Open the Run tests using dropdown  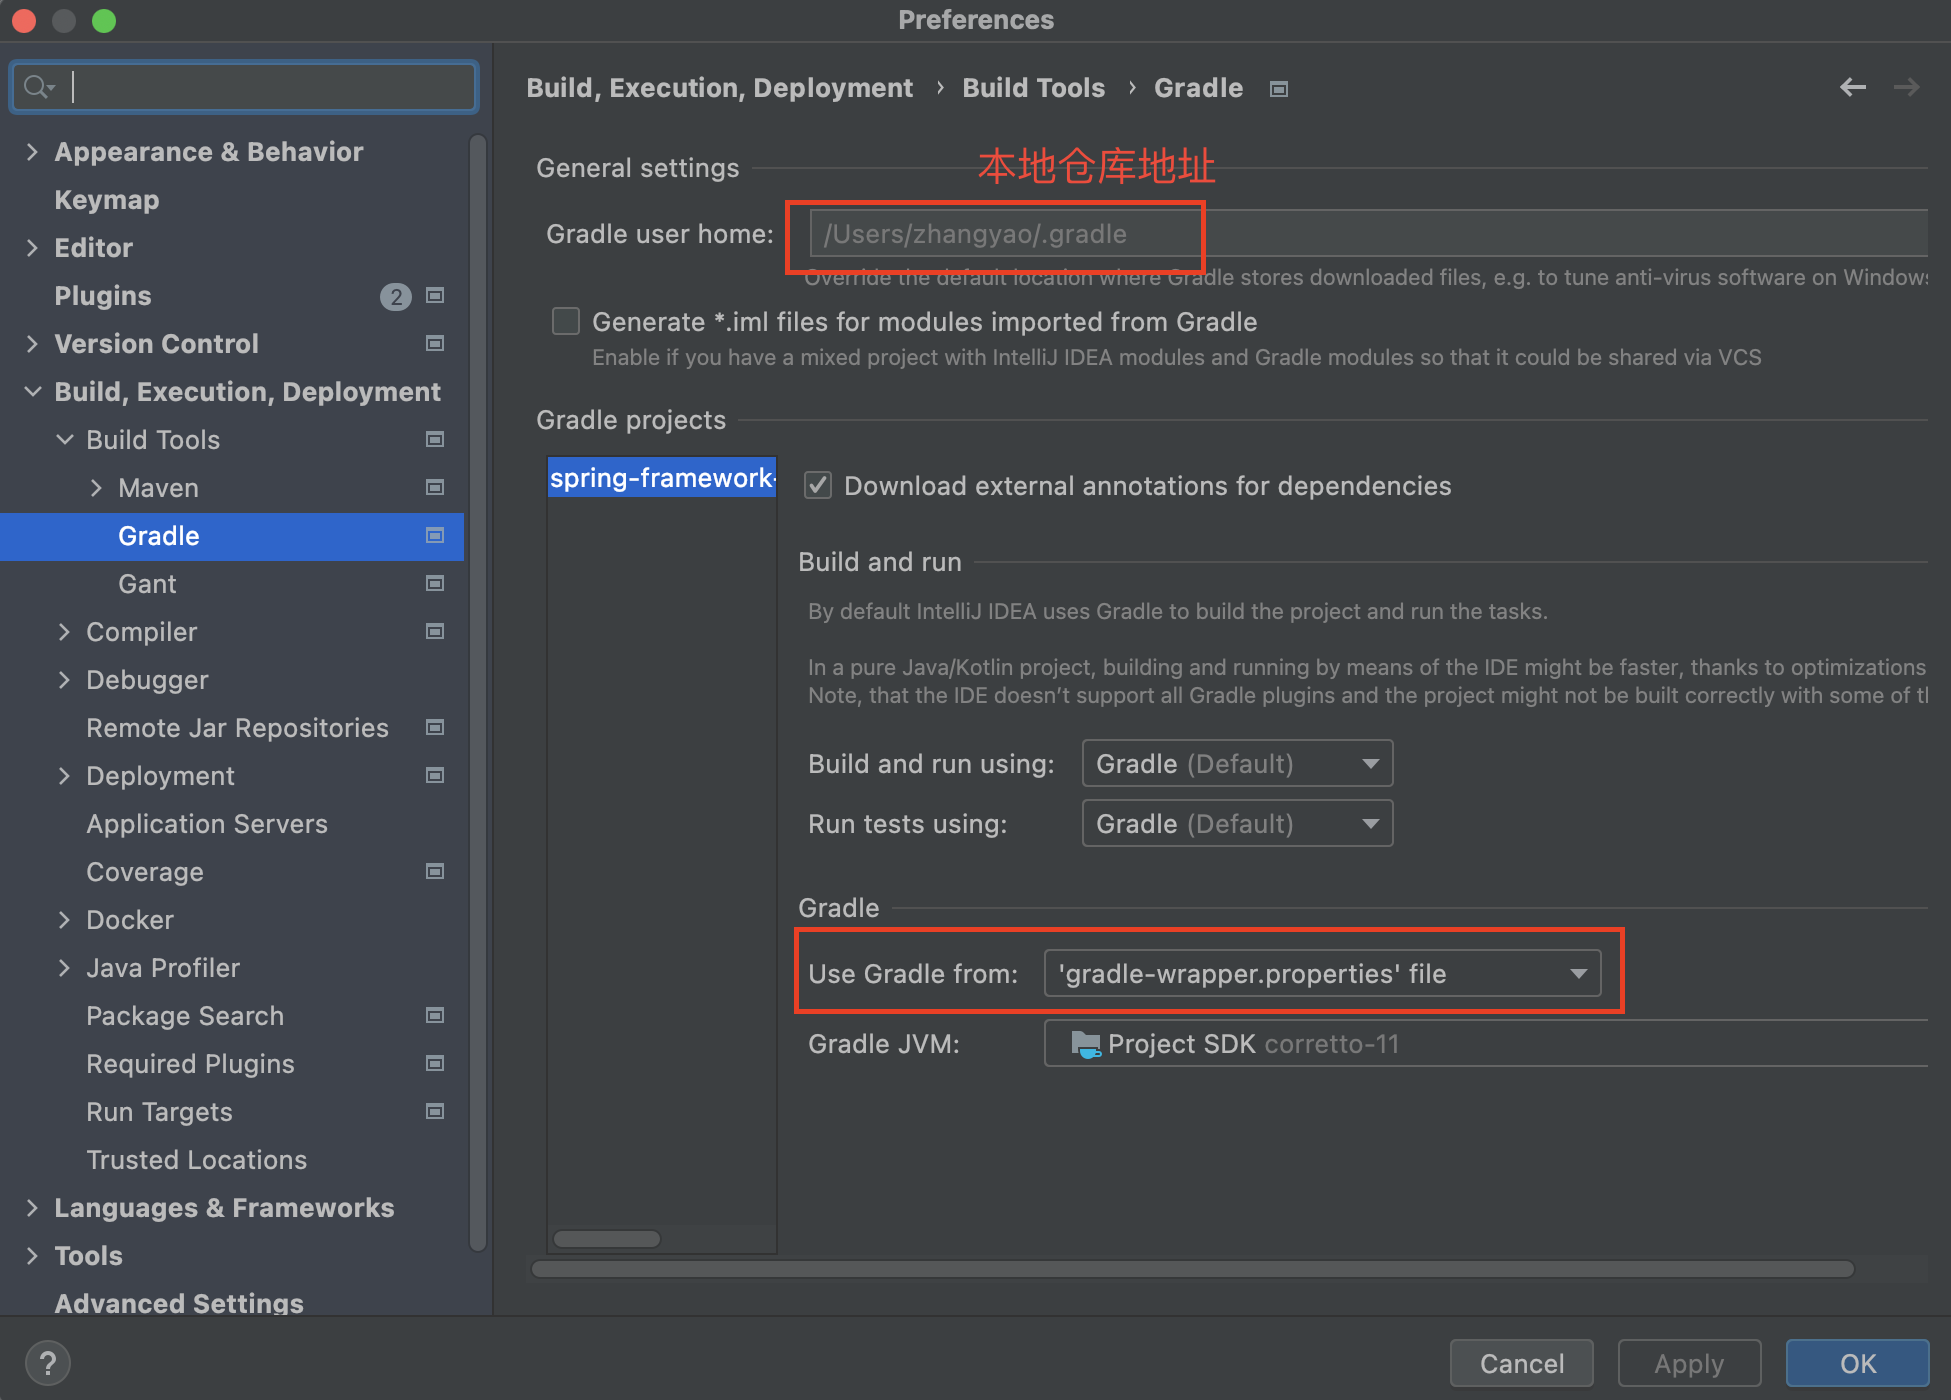(x=1237, y=824)
